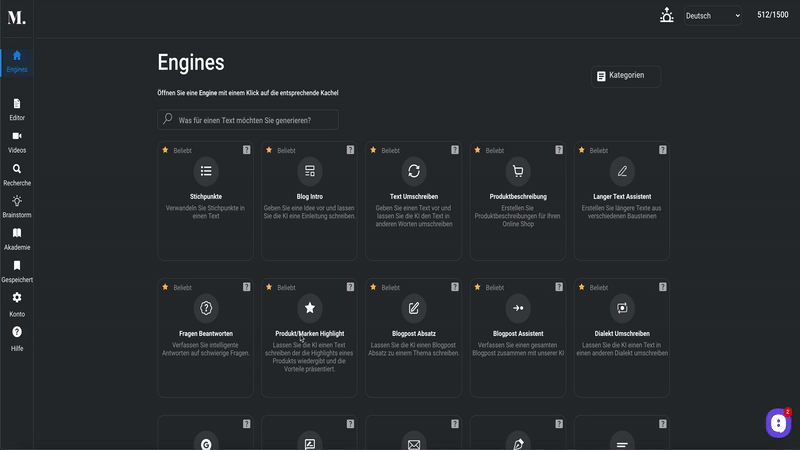Open the Produkt/Marken Highlight engine
Screen dimensions: 800x450
pyautogui.click(x=309, y=338)
